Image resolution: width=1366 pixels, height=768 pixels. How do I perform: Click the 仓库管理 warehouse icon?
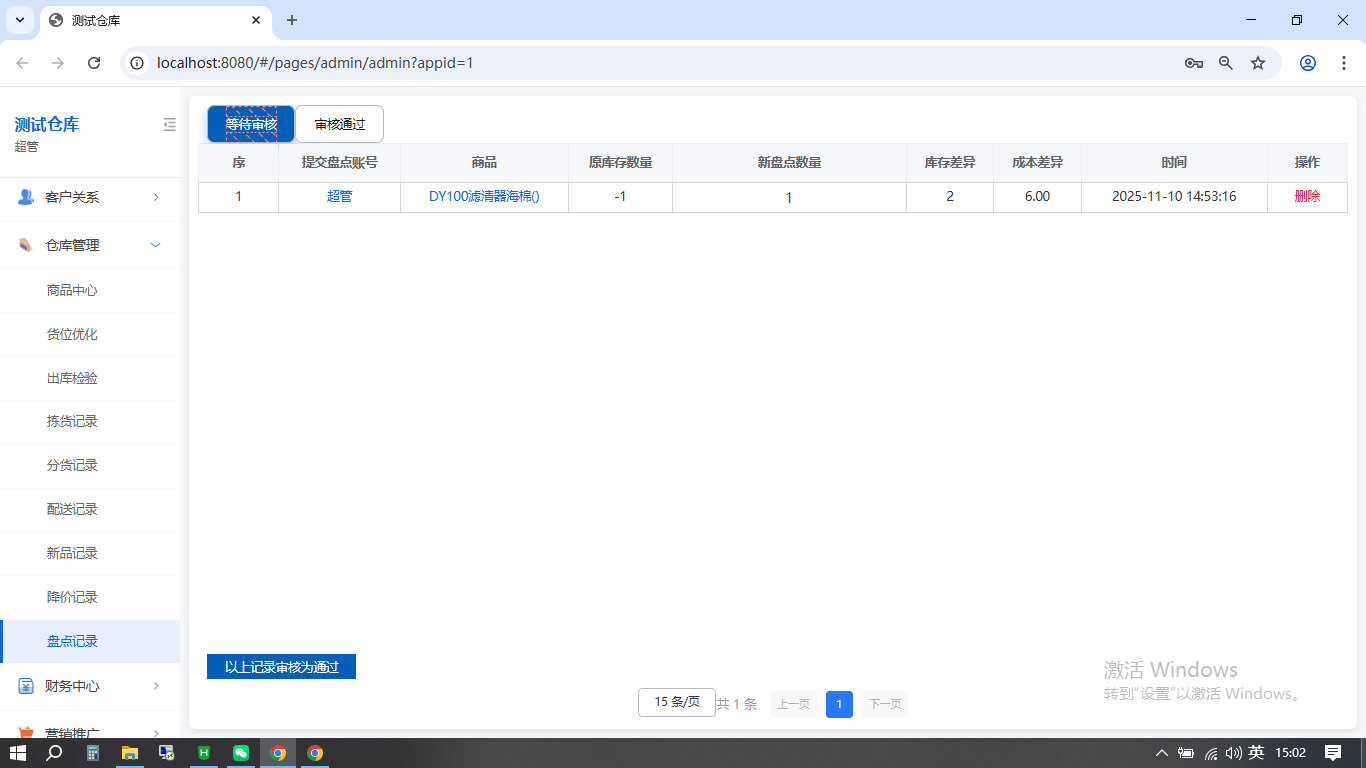24,244
